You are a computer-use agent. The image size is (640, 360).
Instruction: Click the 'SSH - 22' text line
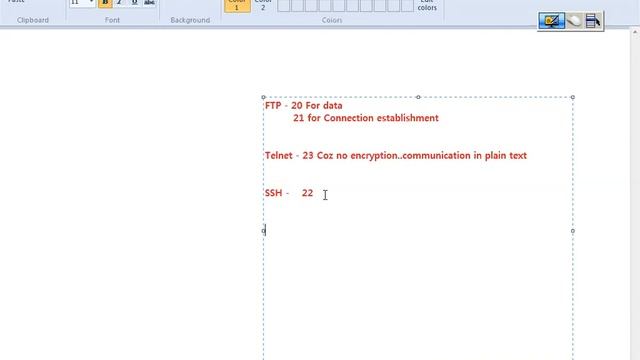[289, 193]
